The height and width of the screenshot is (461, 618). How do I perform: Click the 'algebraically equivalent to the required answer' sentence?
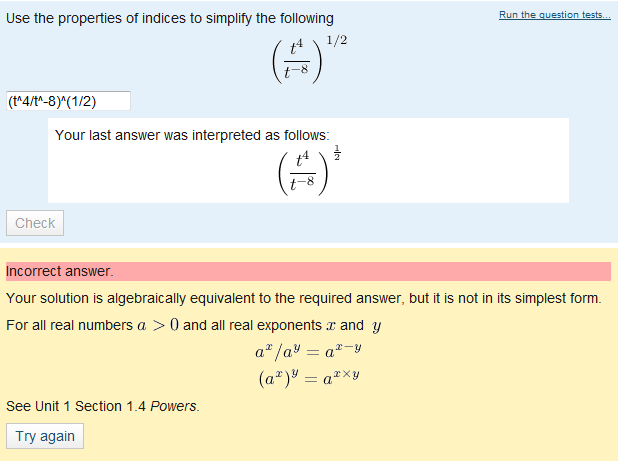tap(304, 298)
